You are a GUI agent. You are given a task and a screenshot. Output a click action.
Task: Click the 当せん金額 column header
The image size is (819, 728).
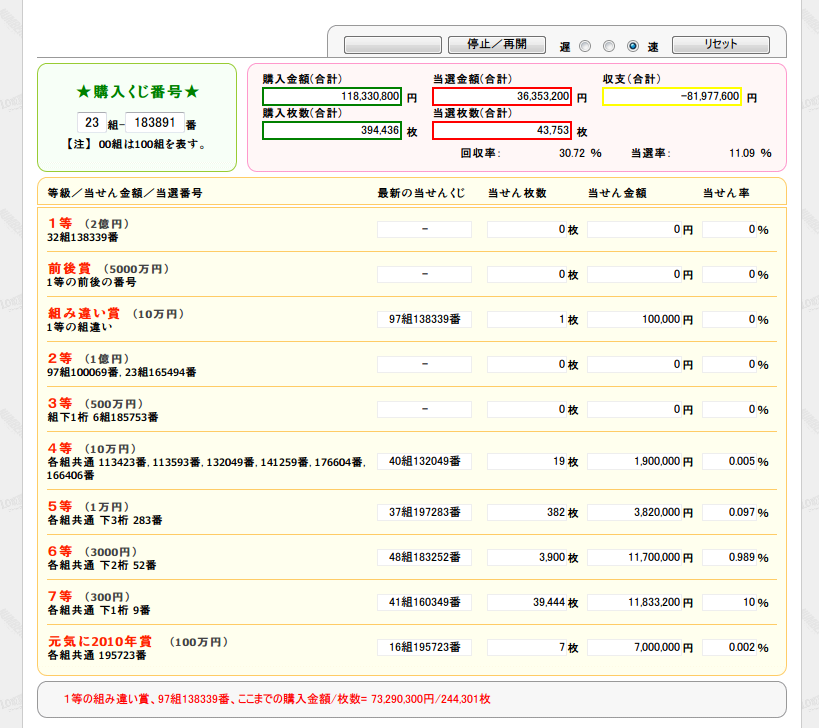(617, 194)
